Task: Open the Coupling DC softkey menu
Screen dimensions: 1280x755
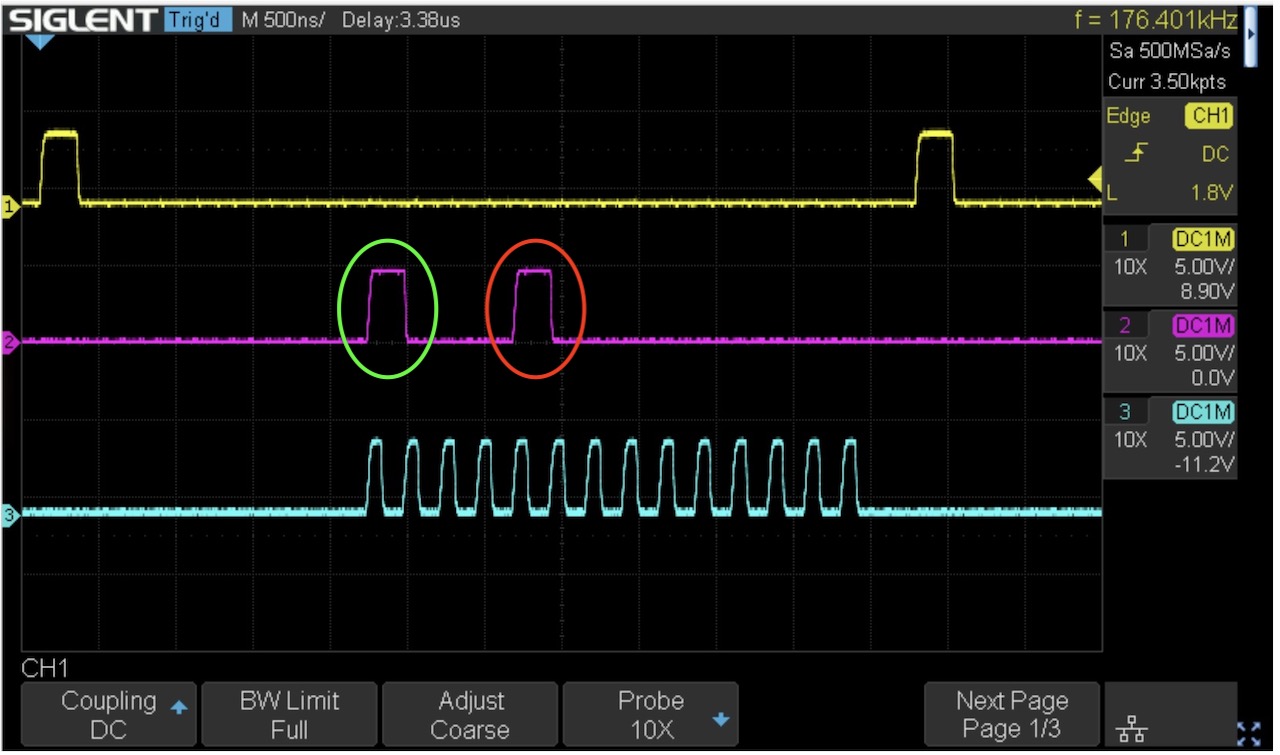Action: tap(108, 715)
